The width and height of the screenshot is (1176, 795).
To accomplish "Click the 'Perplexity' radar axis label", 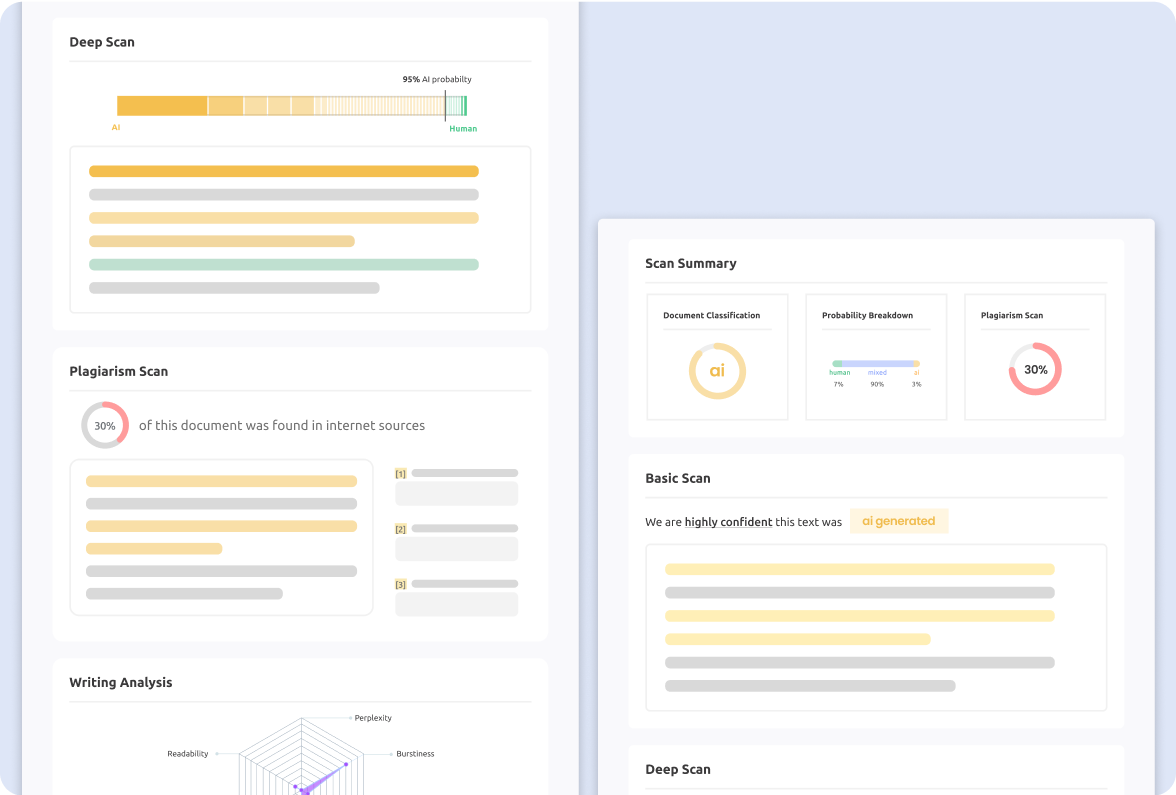I will (x=373, y=718).
